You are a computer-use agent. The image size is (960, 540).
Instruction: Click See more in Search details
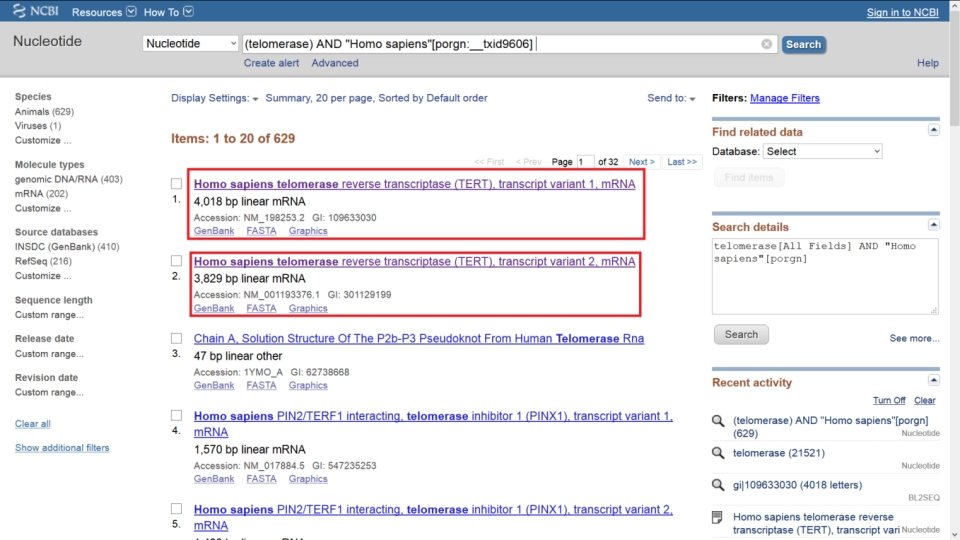(x=914, y=338)
